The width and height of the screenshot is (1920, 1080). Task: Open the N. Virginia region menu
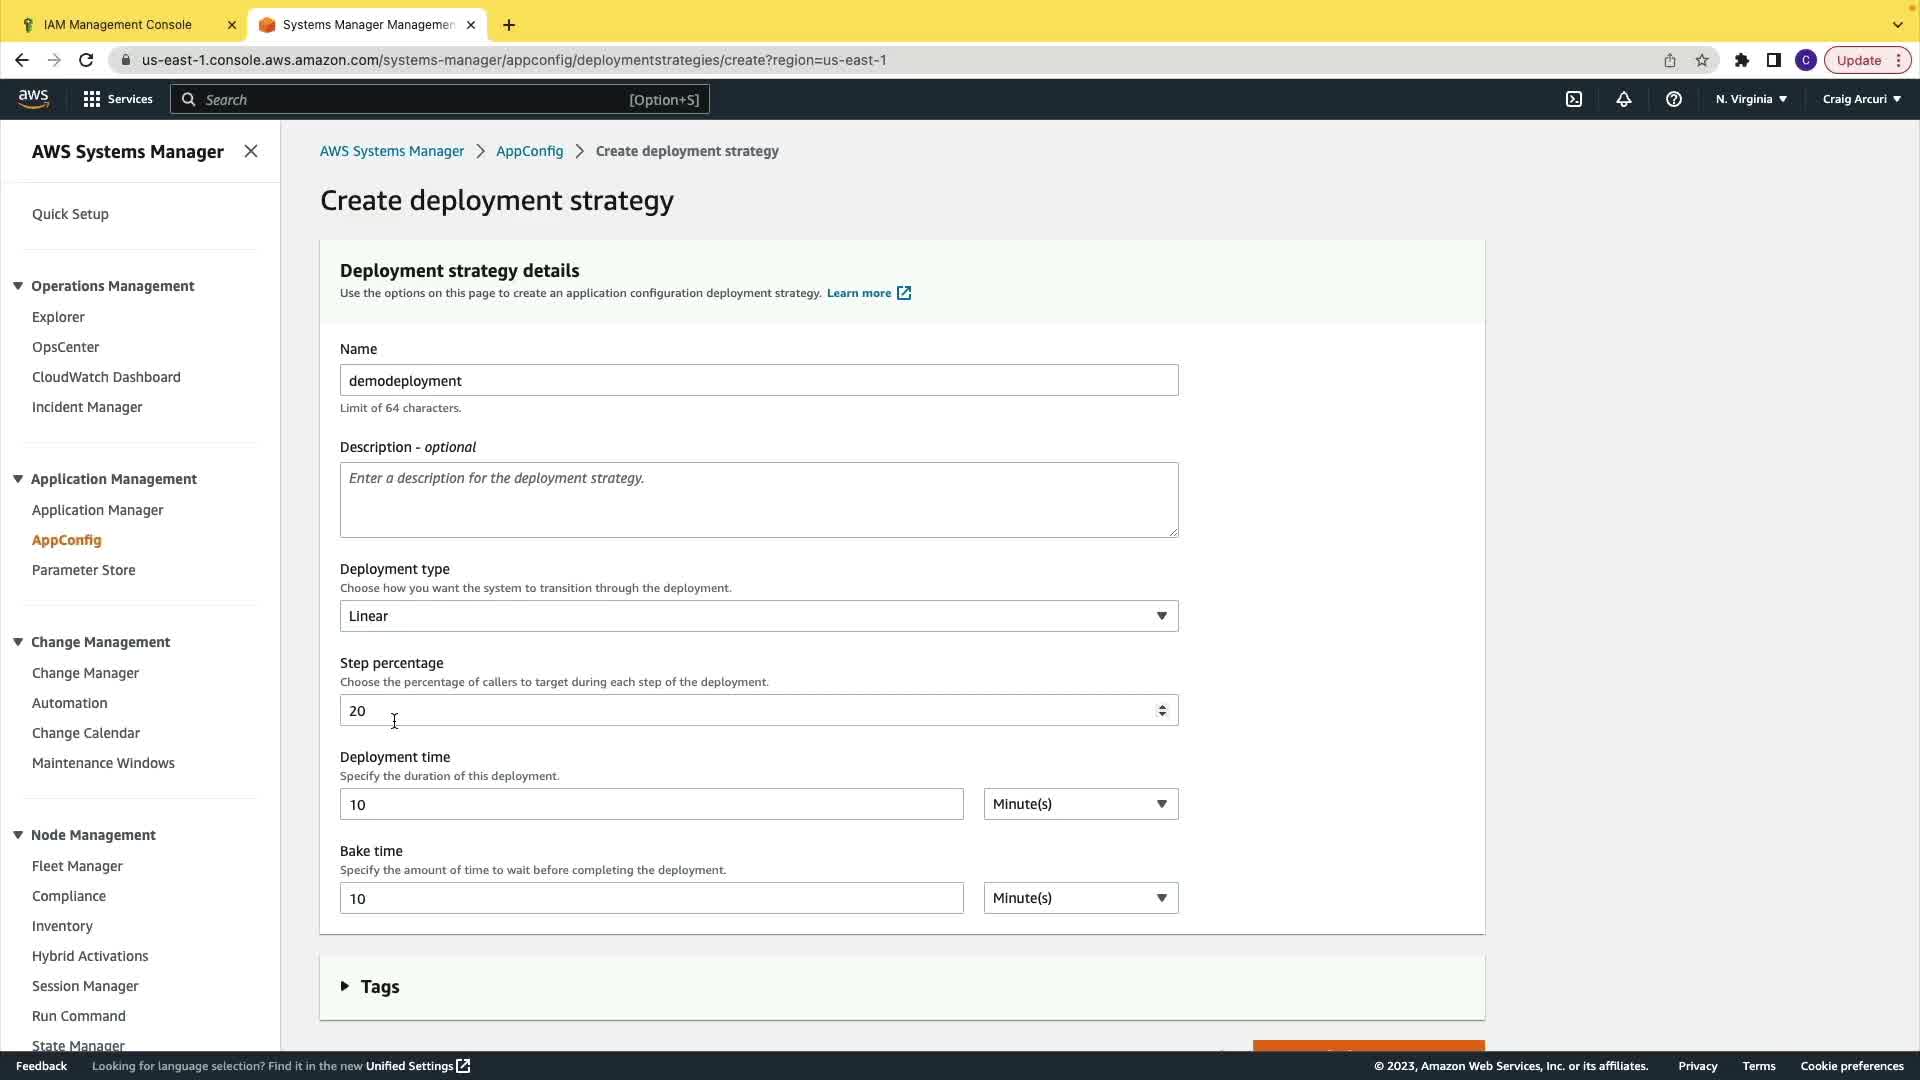click(1751, 99)
